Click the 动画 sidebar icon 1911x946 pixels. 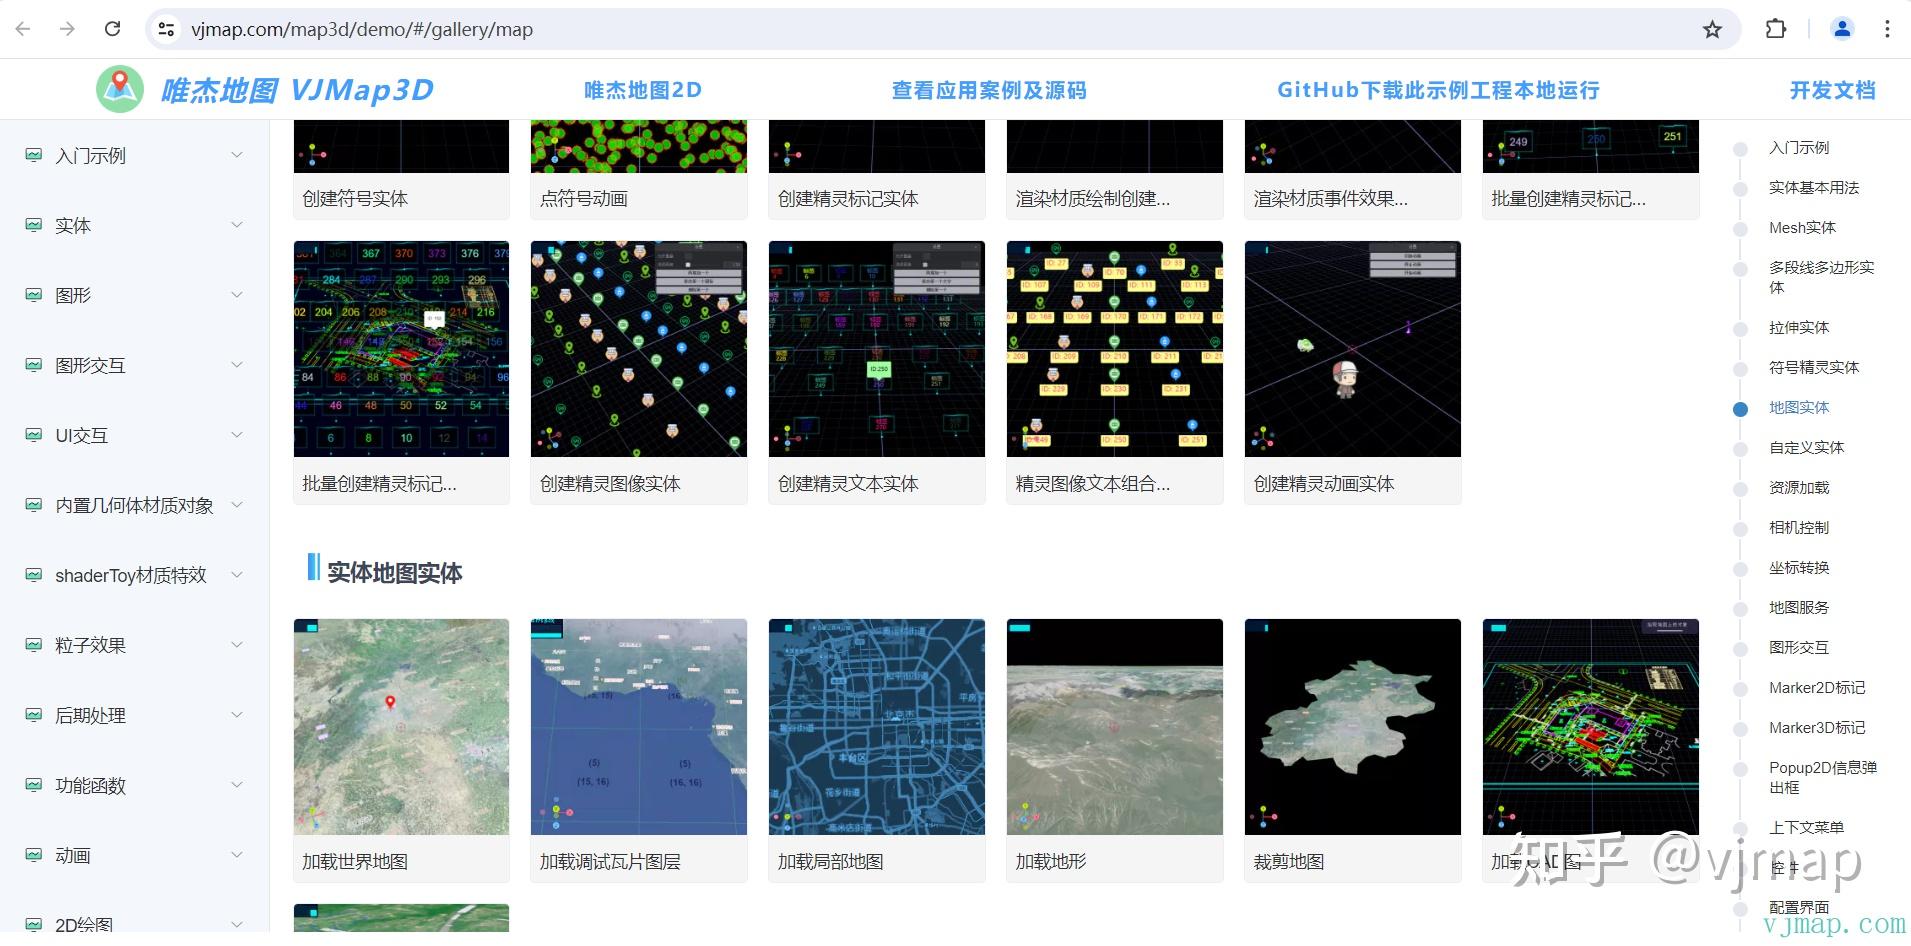click(33, 855)
